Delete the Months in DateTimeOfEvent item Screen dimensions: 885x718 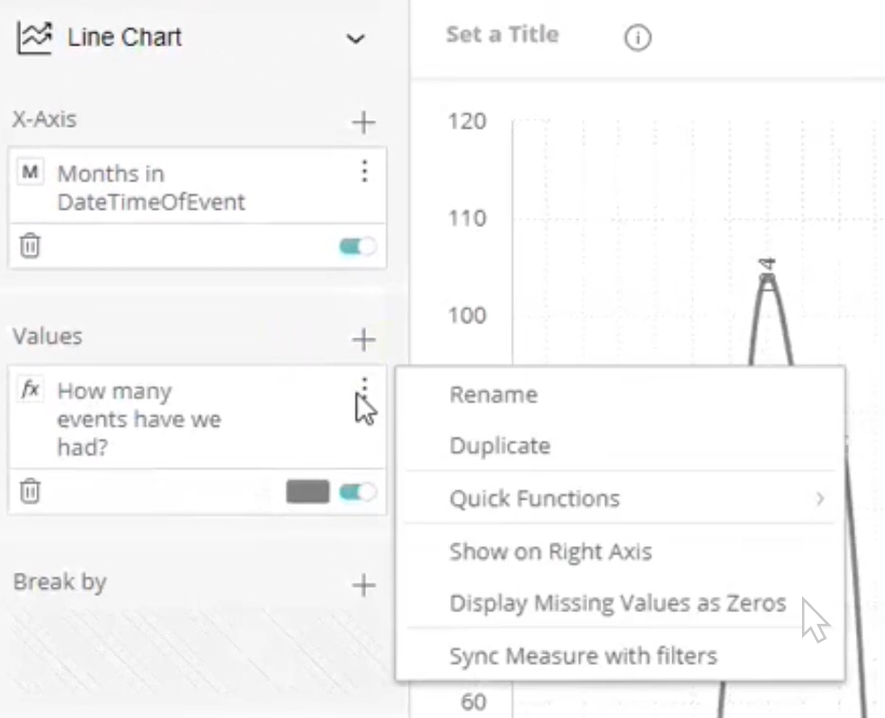pos(30,246)
